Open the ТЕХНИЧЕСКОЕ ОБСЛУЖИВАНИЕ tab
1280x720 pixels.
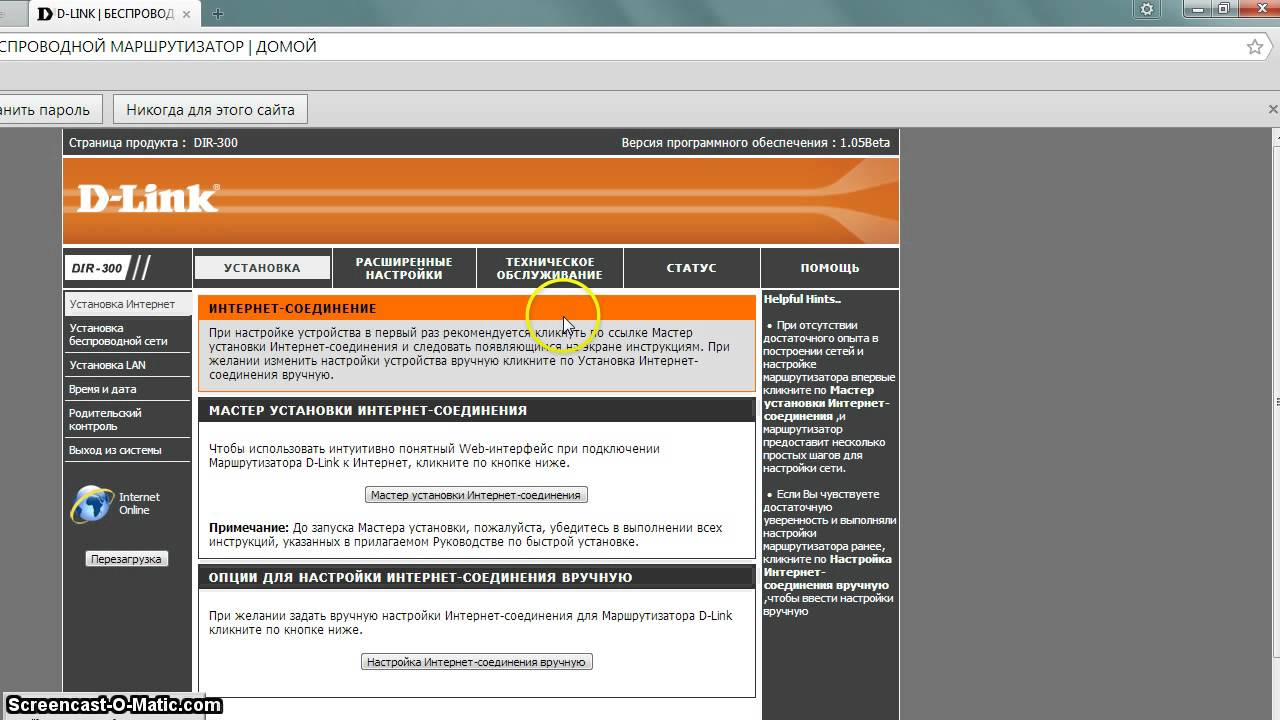(x=549, y=268)
